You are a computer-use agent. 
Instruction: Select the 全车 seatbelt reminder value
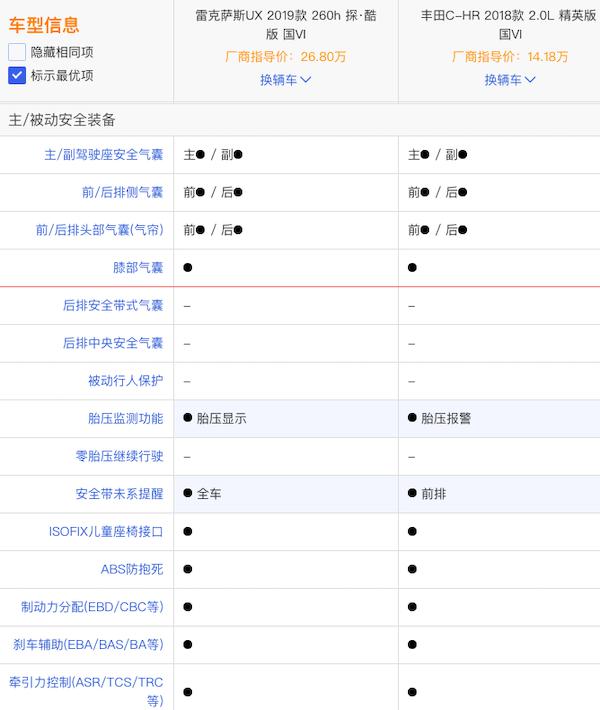tap(202, 494)
